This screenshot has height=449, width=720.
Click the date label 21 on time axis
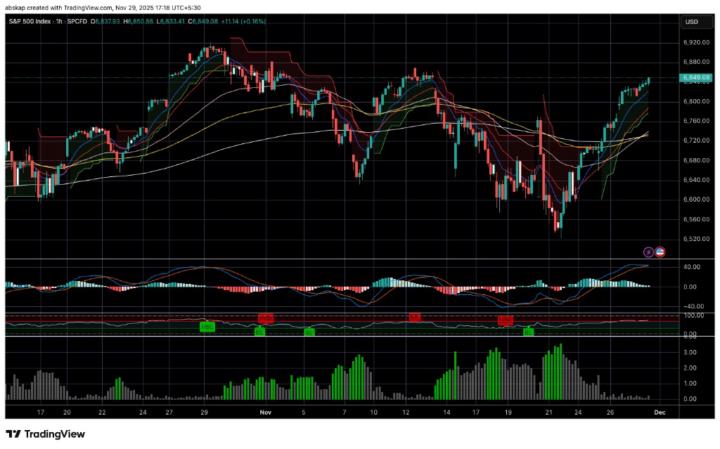click(549, 412)
